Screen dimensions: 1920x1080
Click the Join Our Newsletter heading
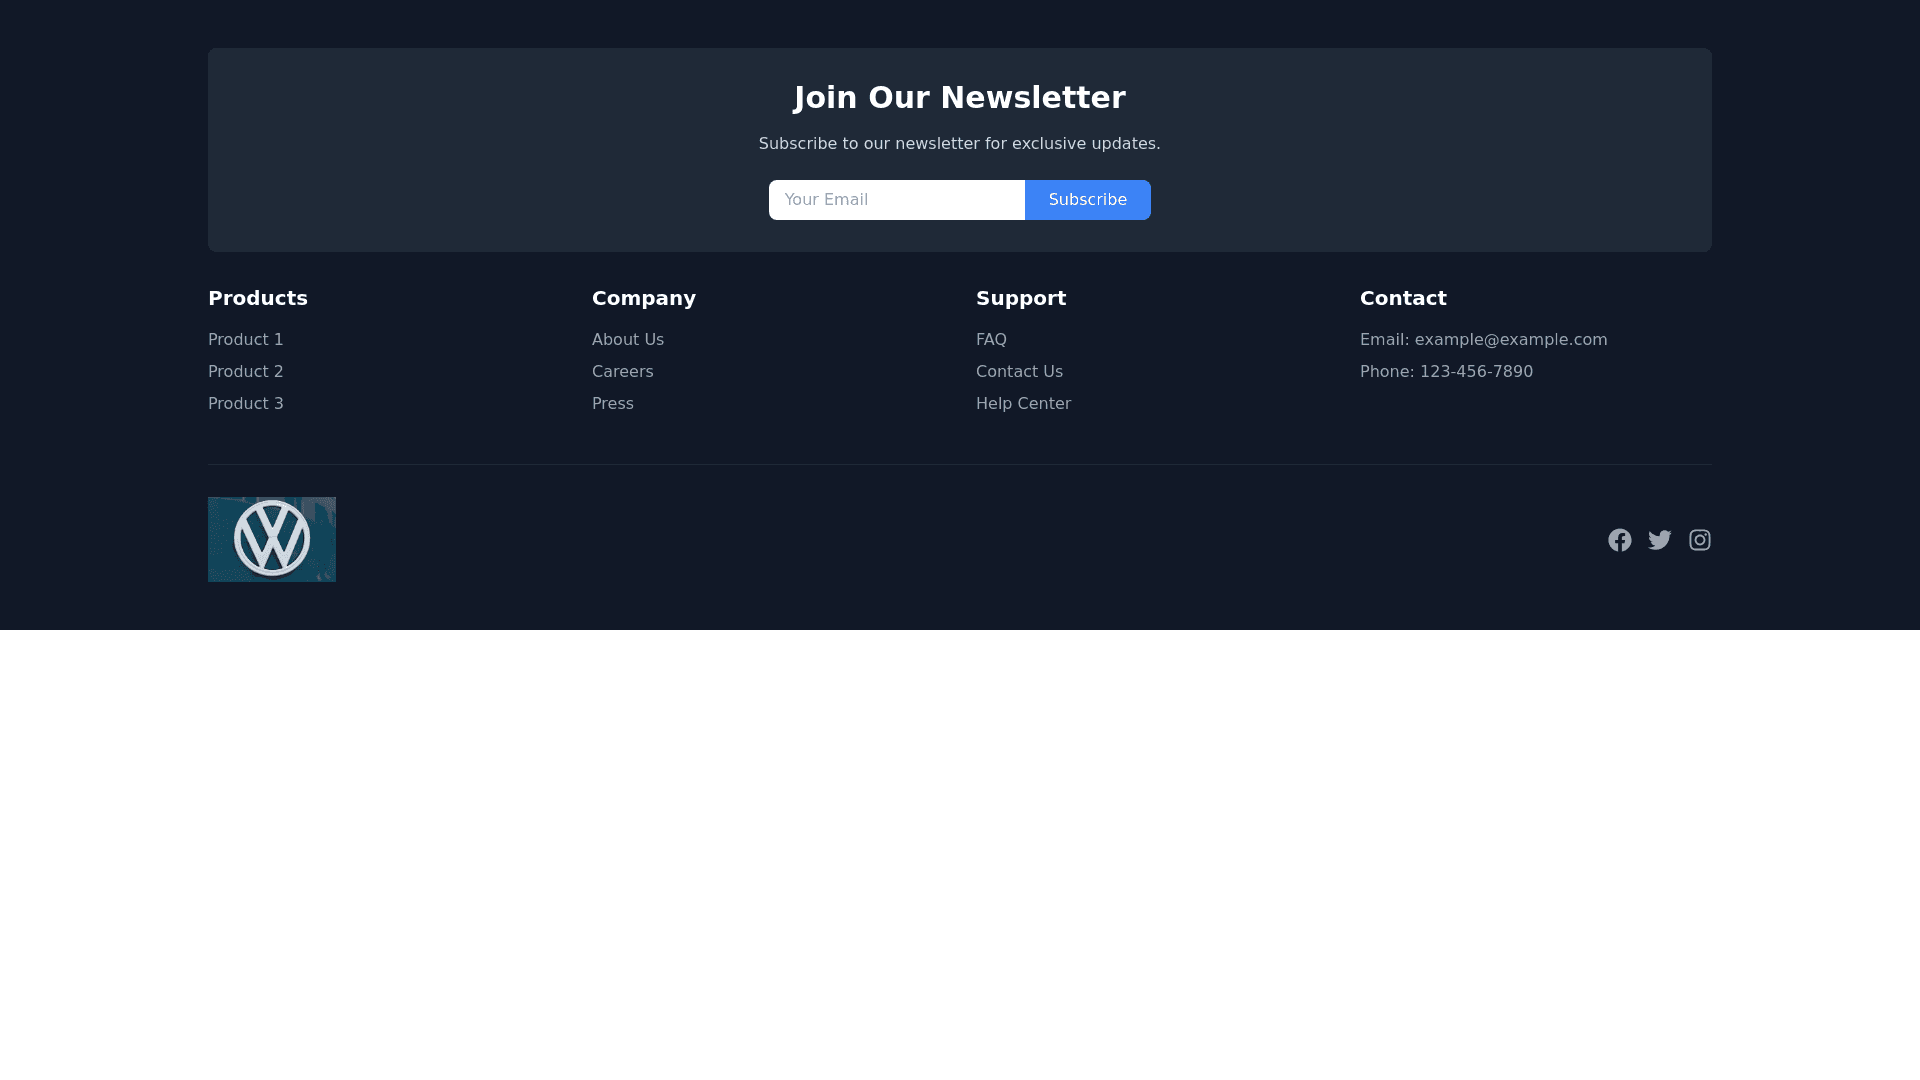coord(959,98)
